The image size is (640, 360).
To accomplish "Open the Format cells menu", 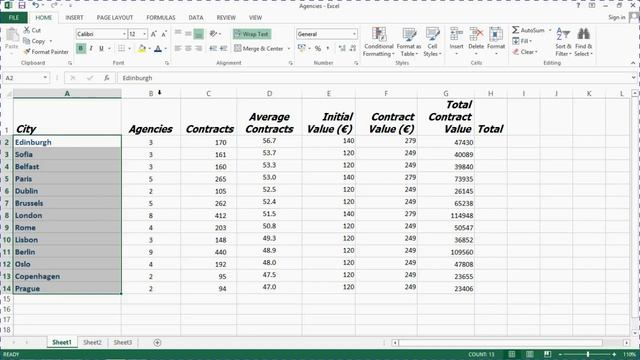I will click(496, 41).
